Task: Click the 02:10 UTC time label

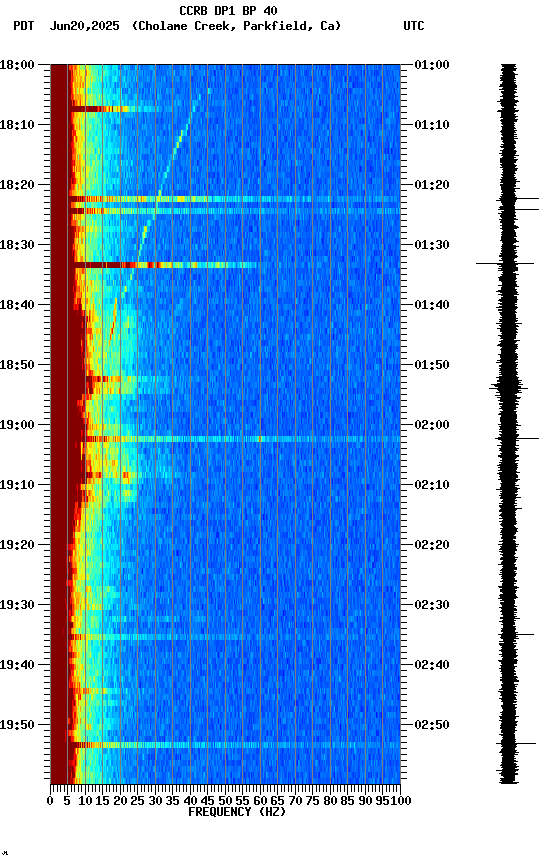Action: [x=432, y=485]
